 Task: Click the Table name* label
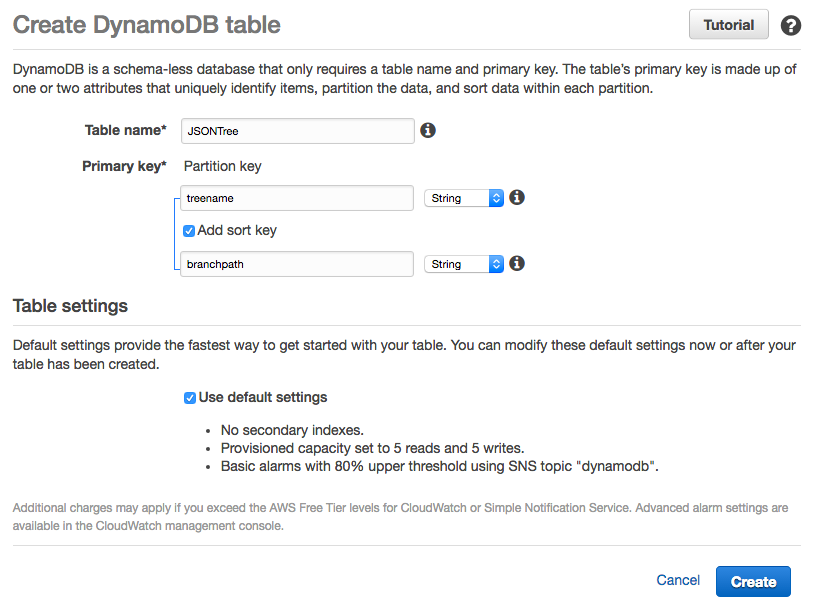tap(126, 130)
